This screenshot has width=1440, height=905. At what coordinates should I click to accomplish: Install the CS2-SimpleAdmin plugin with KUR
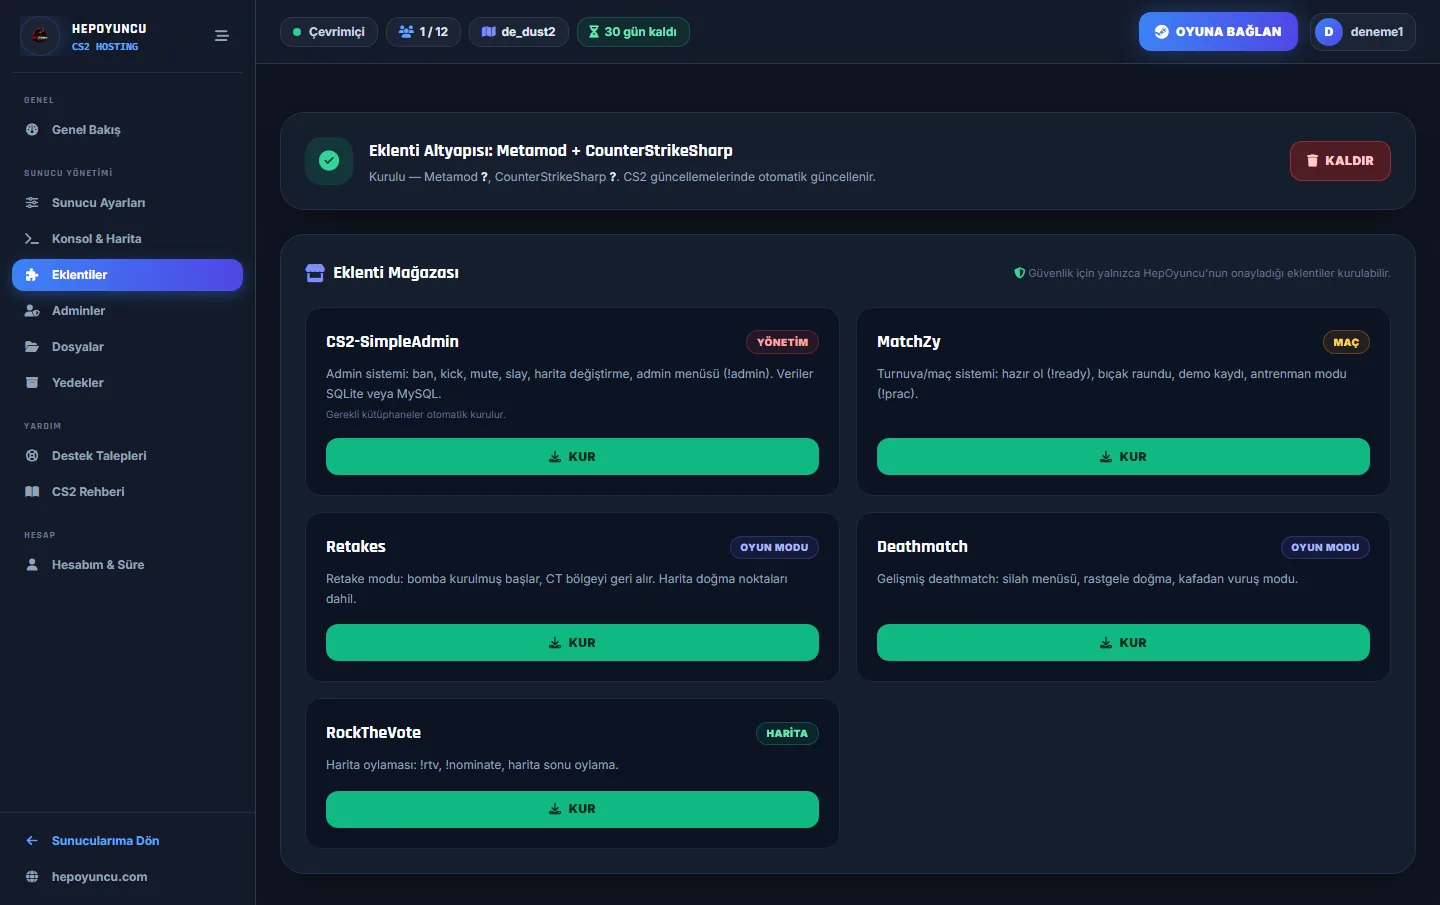click(x=572, y=457)
